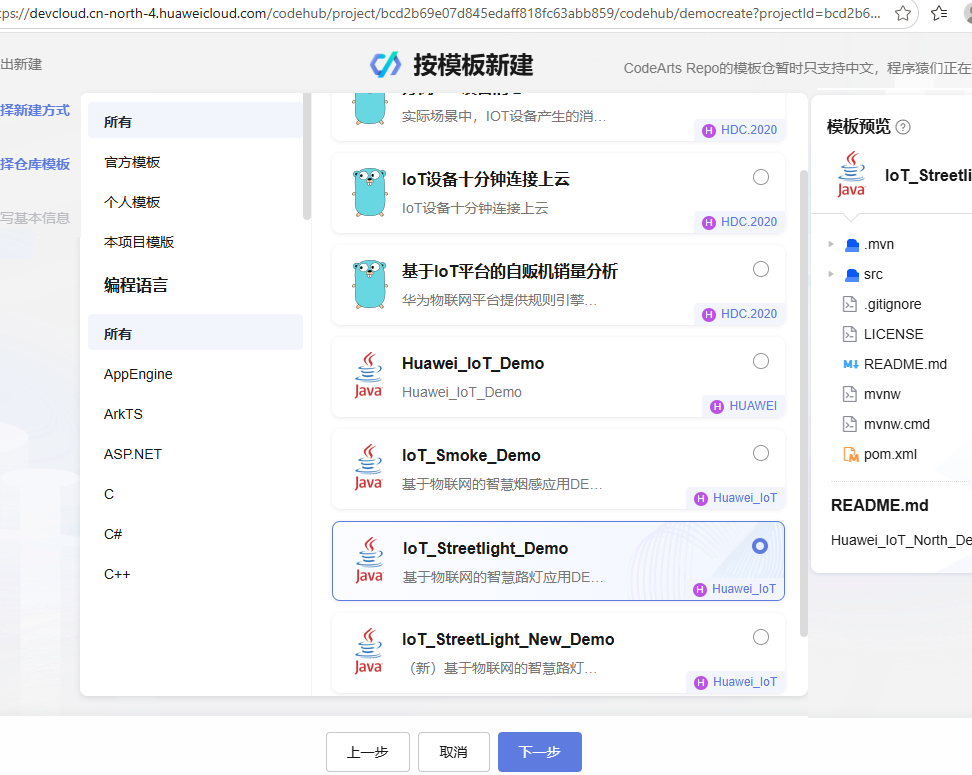
Task: Open the browser favorites list icon
Action: click(x=939, y=13)
